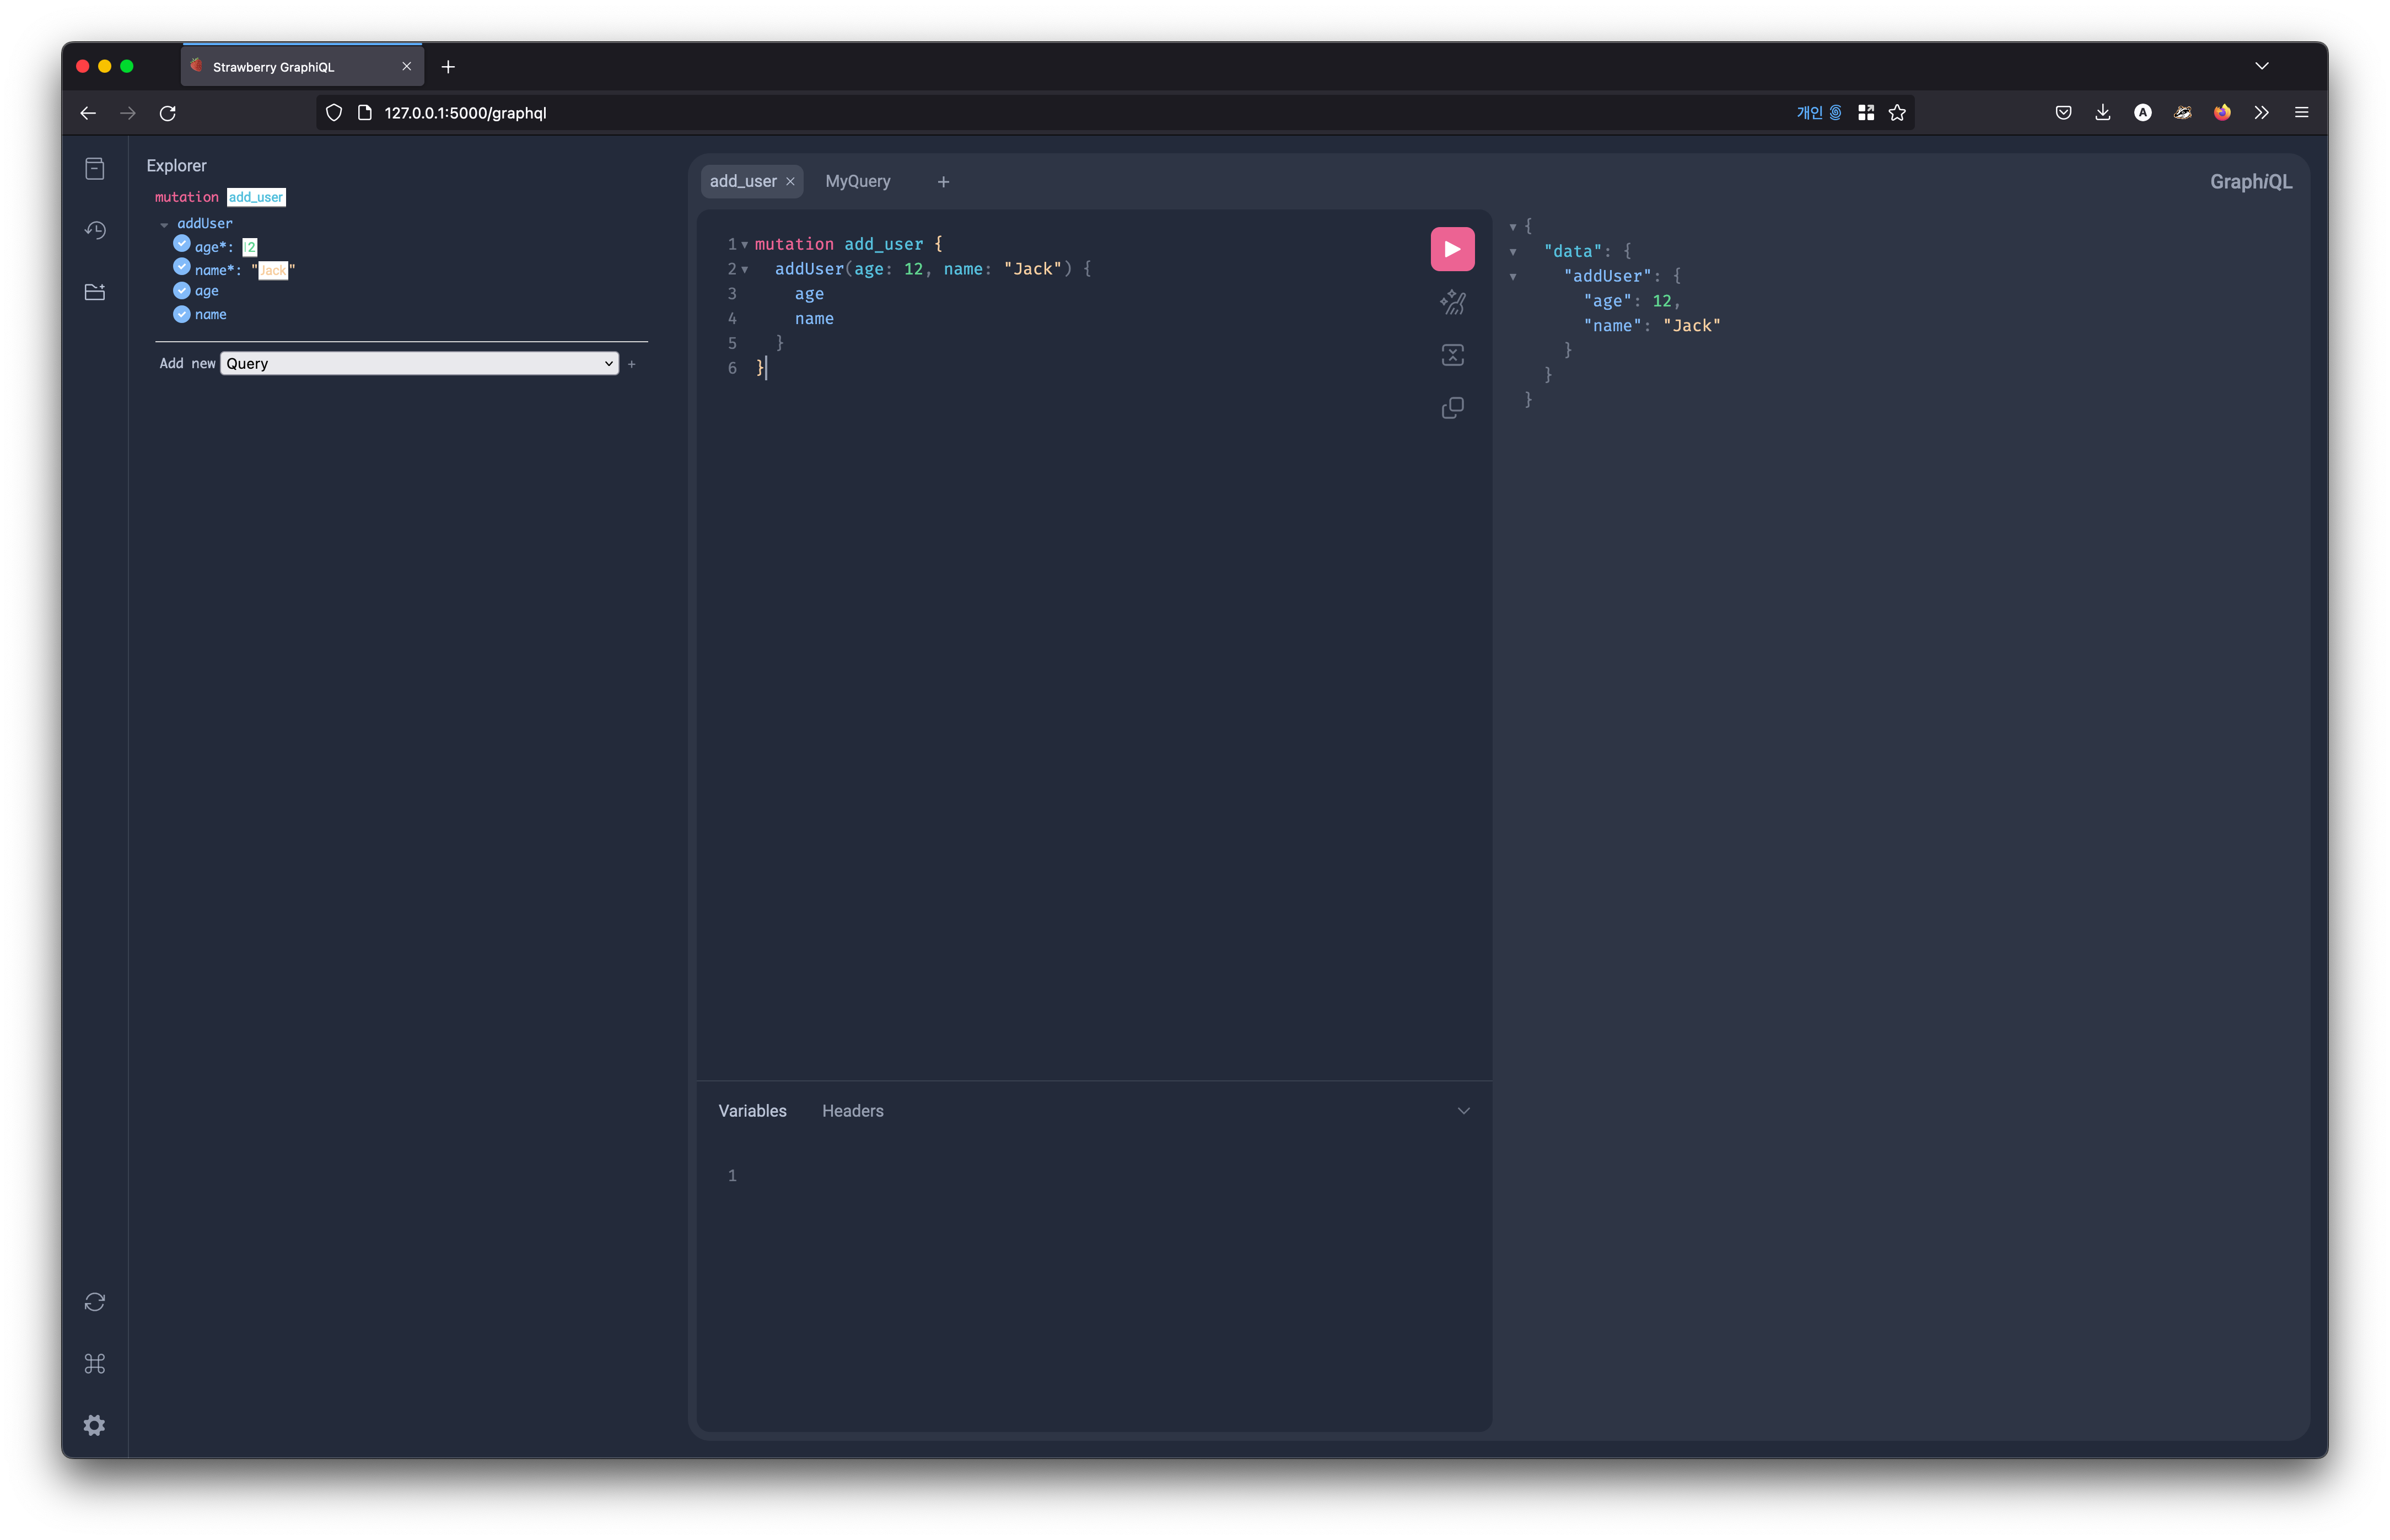Open the Add new operation type dropdown
This screenshot has width=2390, height=1540.
pos(418,363)
